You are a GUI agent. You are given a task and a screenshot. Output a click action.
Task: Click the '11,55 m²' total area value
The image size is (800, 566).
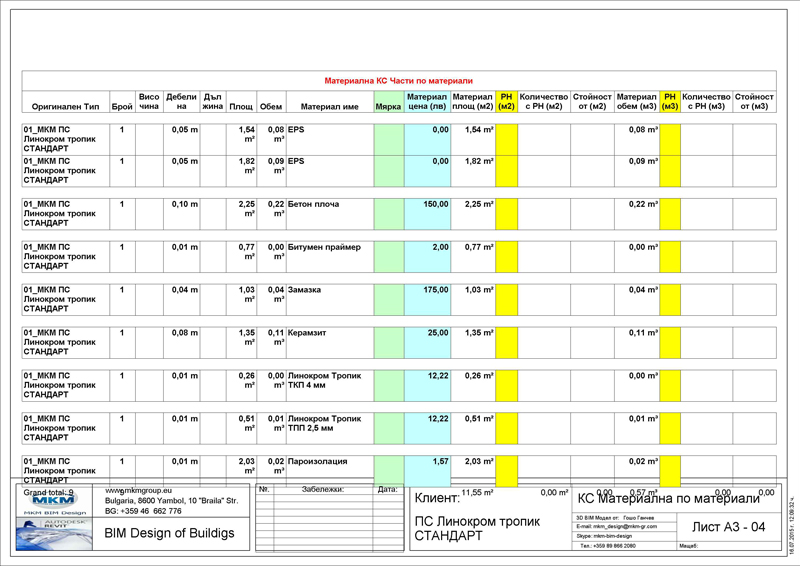pos(477,493)
